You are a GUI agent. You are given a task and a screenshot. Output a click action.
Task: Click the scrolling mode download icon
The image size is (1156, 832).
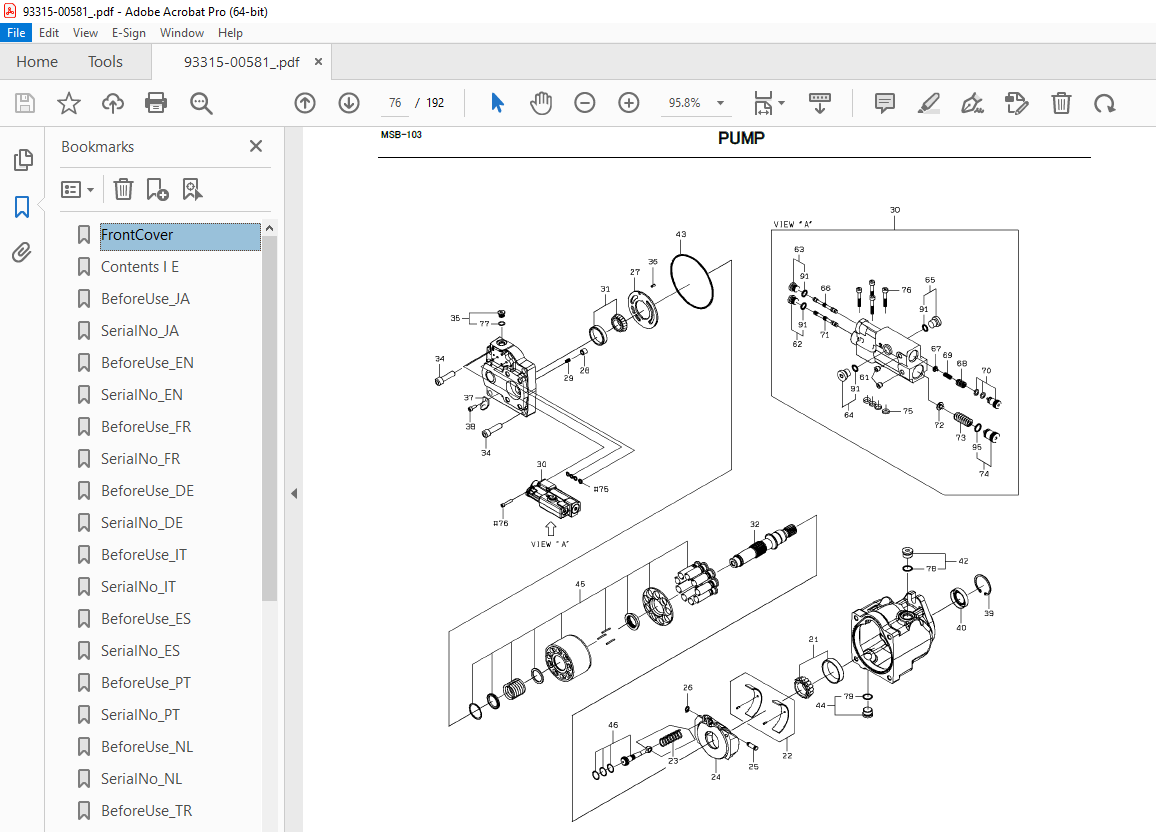click(x=820, y=103)
